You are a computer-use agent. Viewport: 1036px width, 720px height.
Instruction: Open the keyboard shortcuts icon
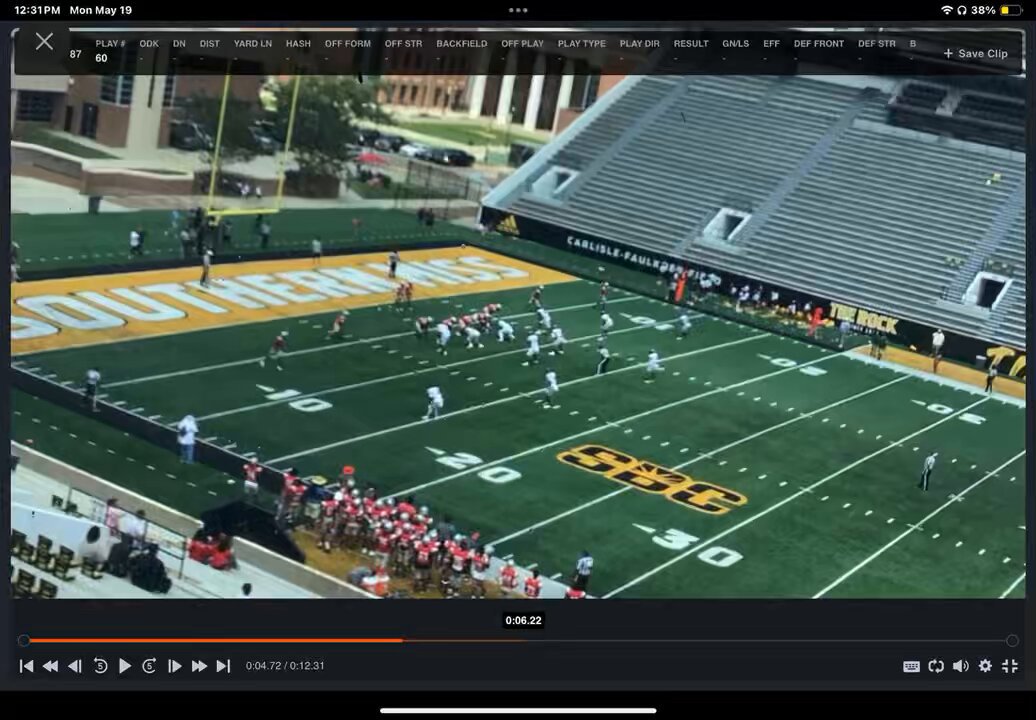911,666
